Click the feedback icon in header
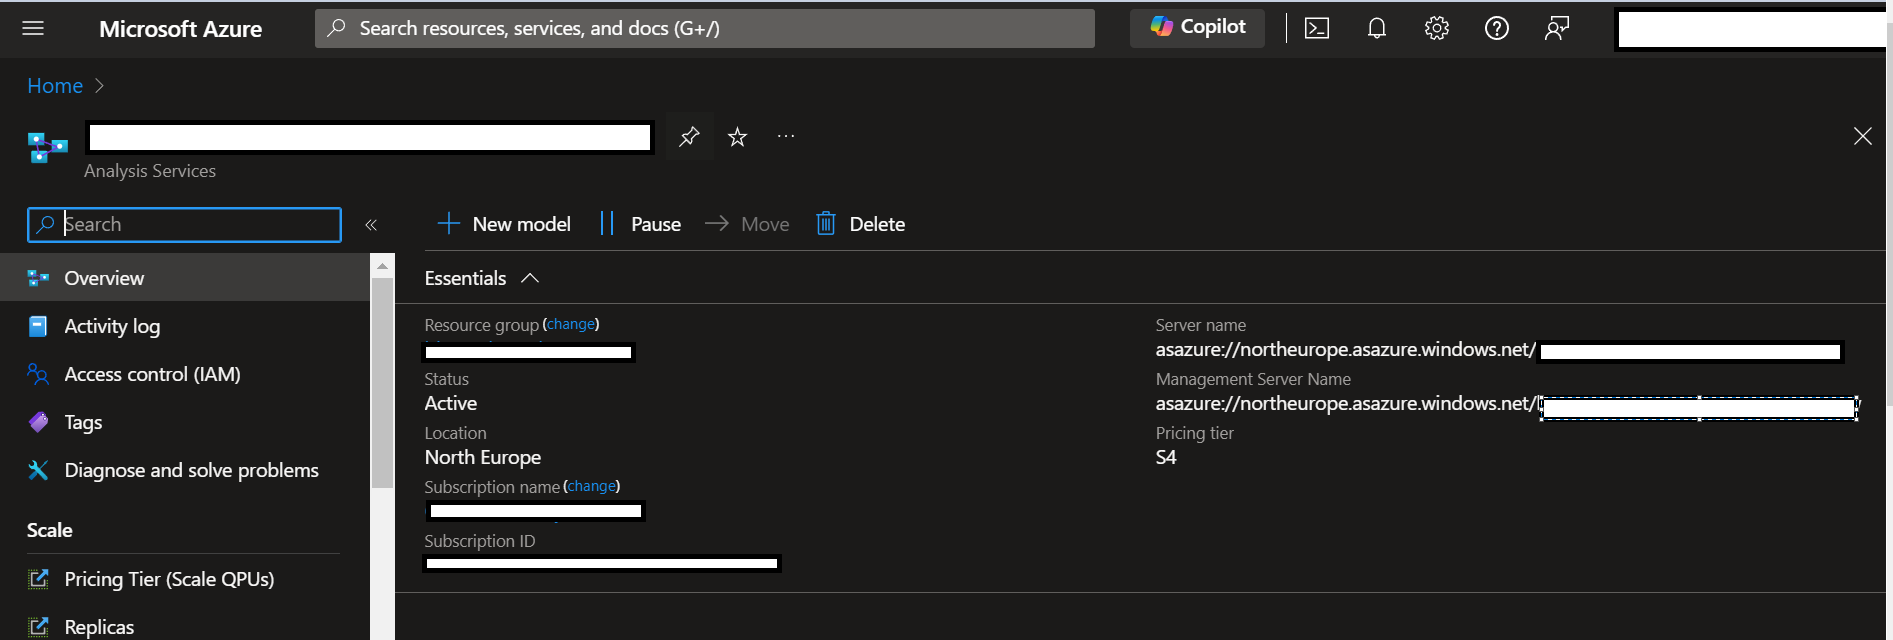 coord(1557,28)
